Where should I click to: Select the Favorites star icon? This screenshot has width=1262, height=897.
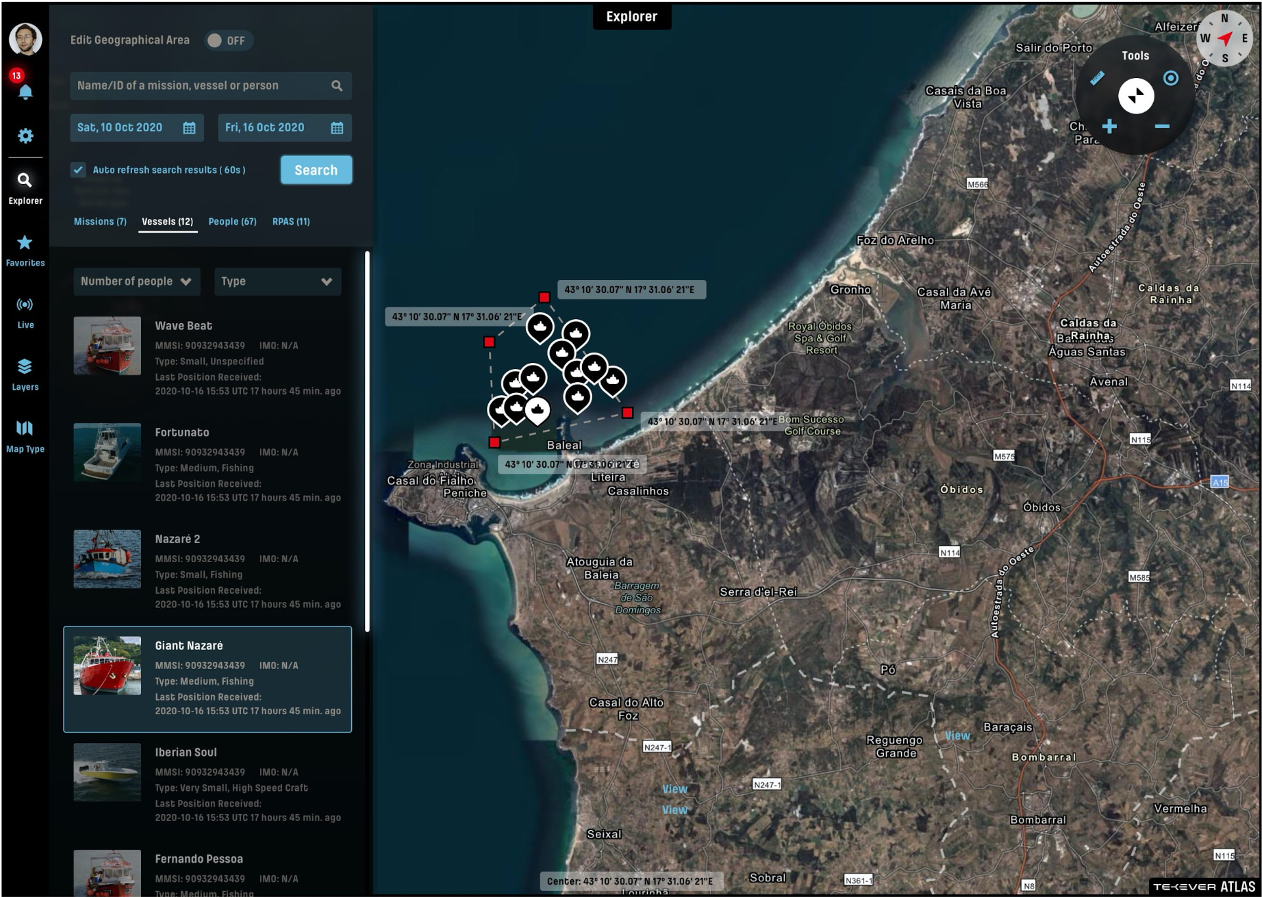pos(25,245)
